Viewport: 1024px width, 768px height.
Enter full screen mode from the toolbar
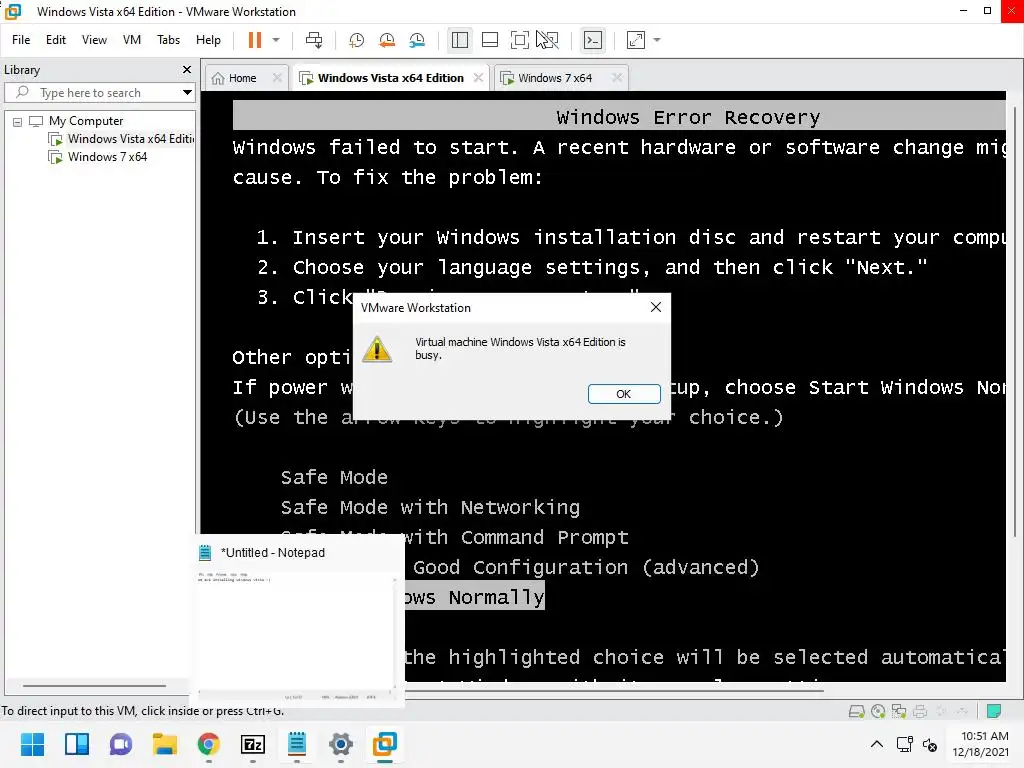point(519,40)
